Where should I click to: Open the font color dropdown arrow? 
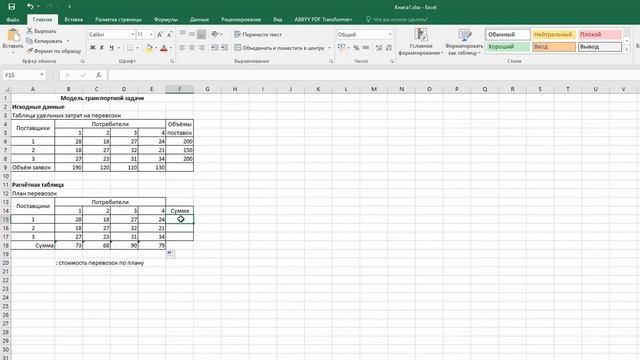(171, 48)
